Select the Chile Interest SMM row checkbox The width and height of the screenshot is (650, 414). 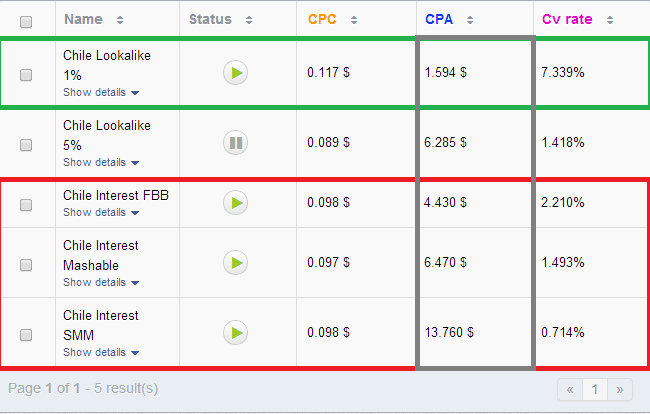point(26,335)
